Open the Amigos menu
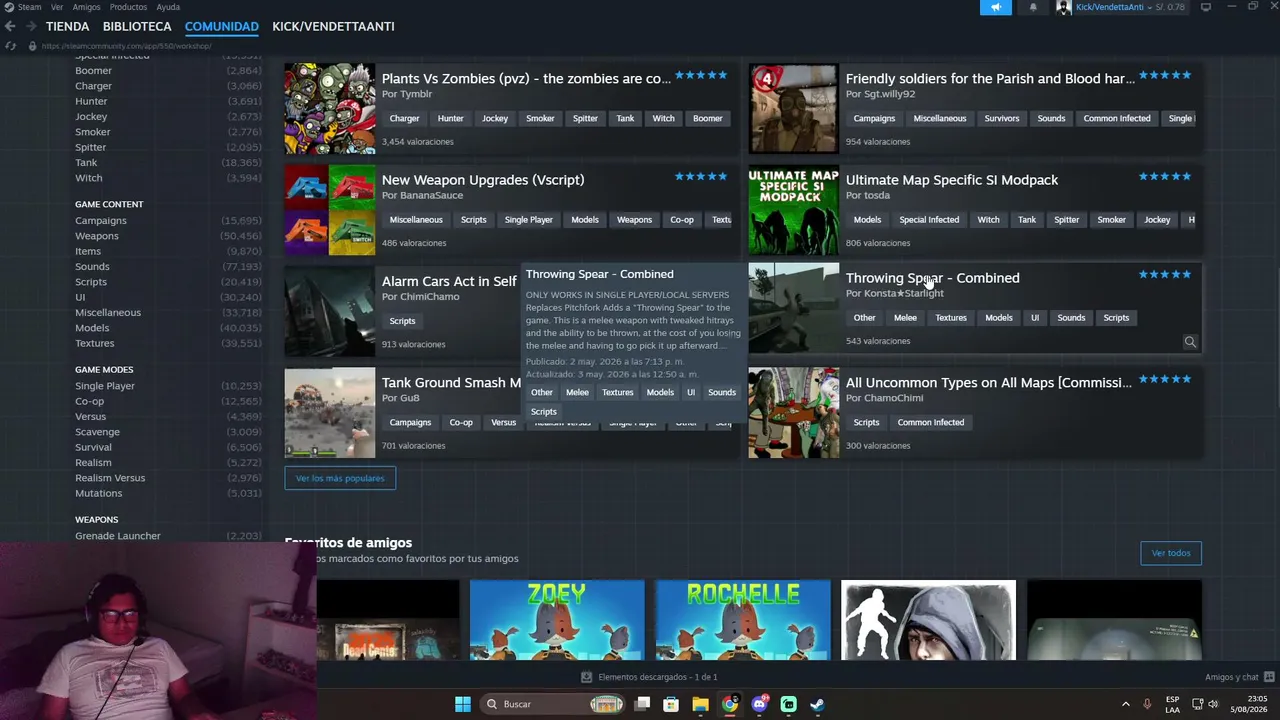This screenshot has height=720, width=1280. 86,7
